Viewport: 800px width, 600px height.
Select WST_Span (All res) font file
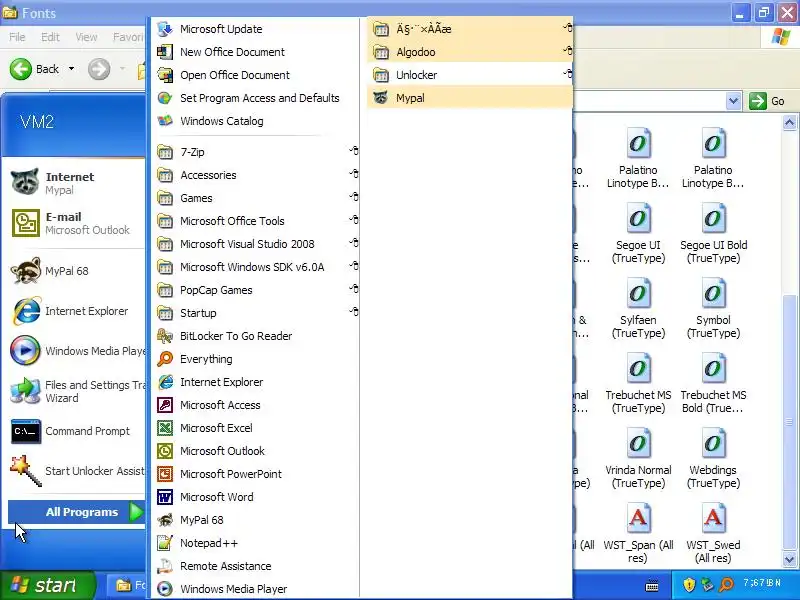(638, 534)
